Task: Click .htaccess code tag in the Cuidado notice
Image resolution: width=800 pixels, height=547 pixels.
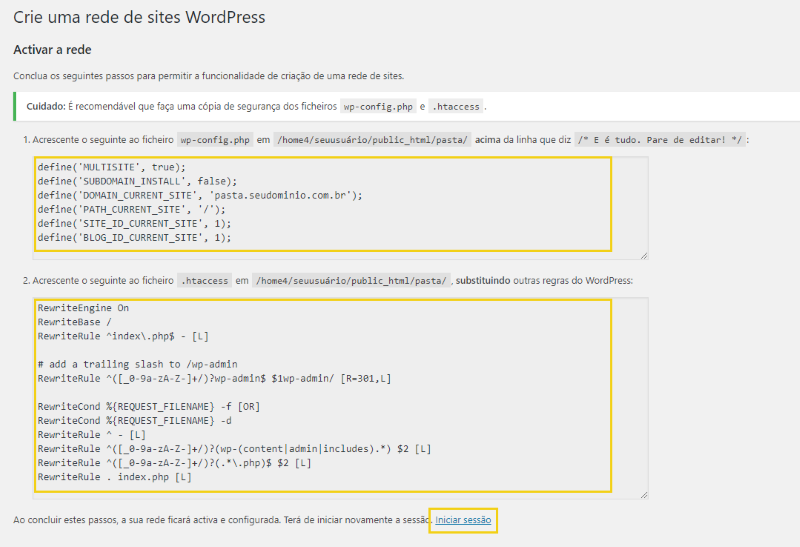Action: (x=456, y=107)
